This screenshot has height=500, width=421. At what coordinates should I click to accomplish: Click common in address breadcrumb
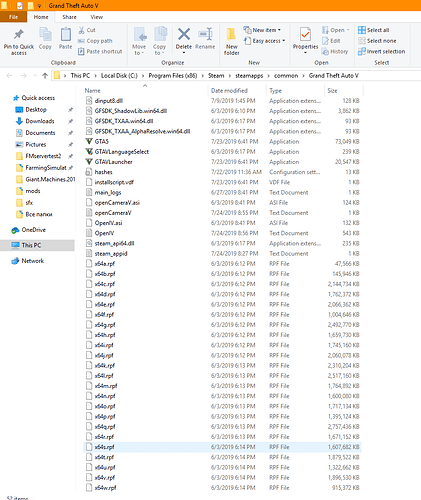pyautogui.click(x=286, y=76)
